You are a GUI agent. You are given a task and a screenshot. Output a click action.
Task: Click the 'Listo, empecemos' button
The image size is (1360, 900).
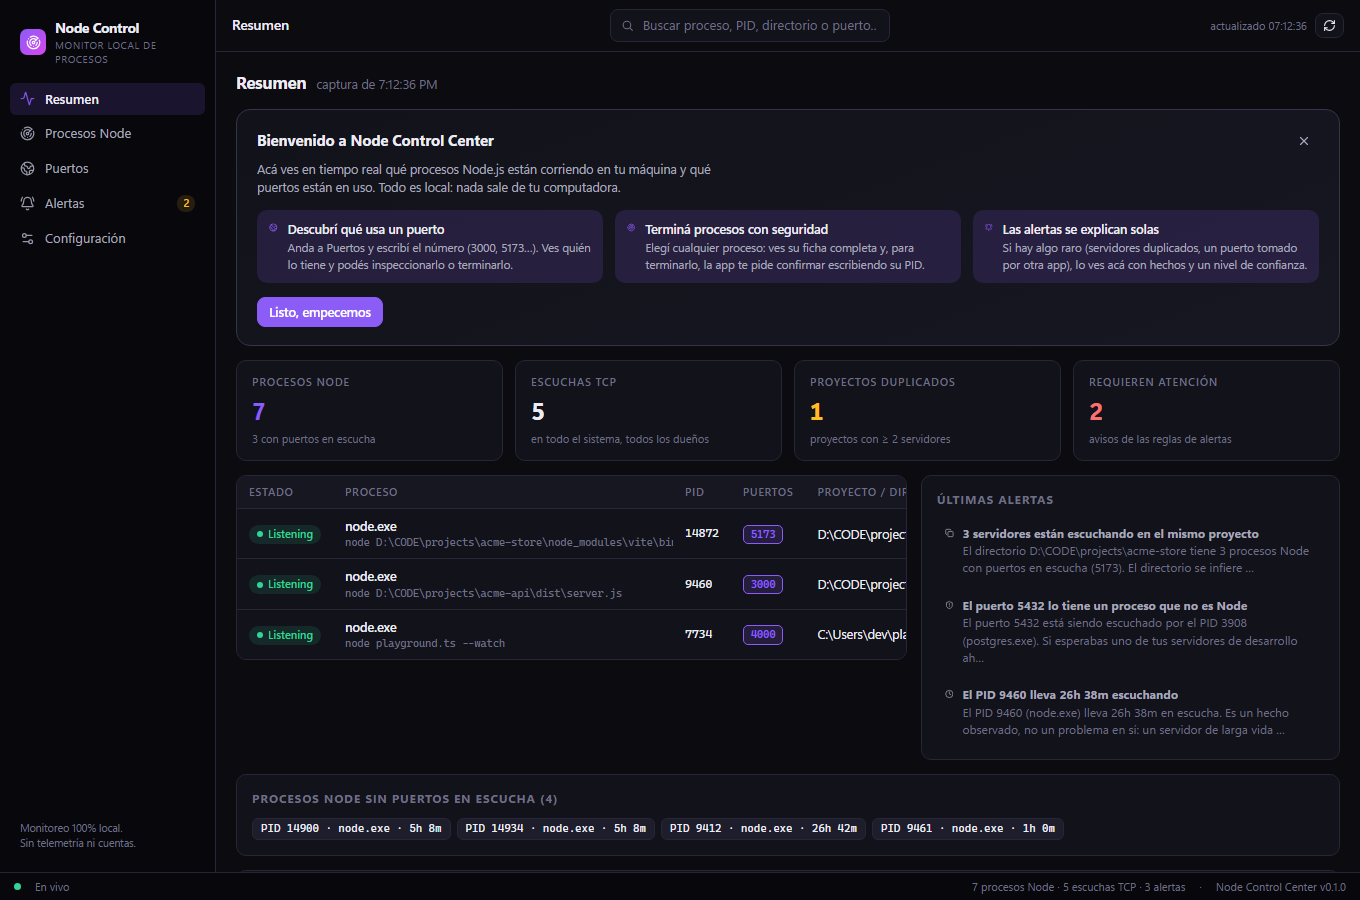[320, 312]
